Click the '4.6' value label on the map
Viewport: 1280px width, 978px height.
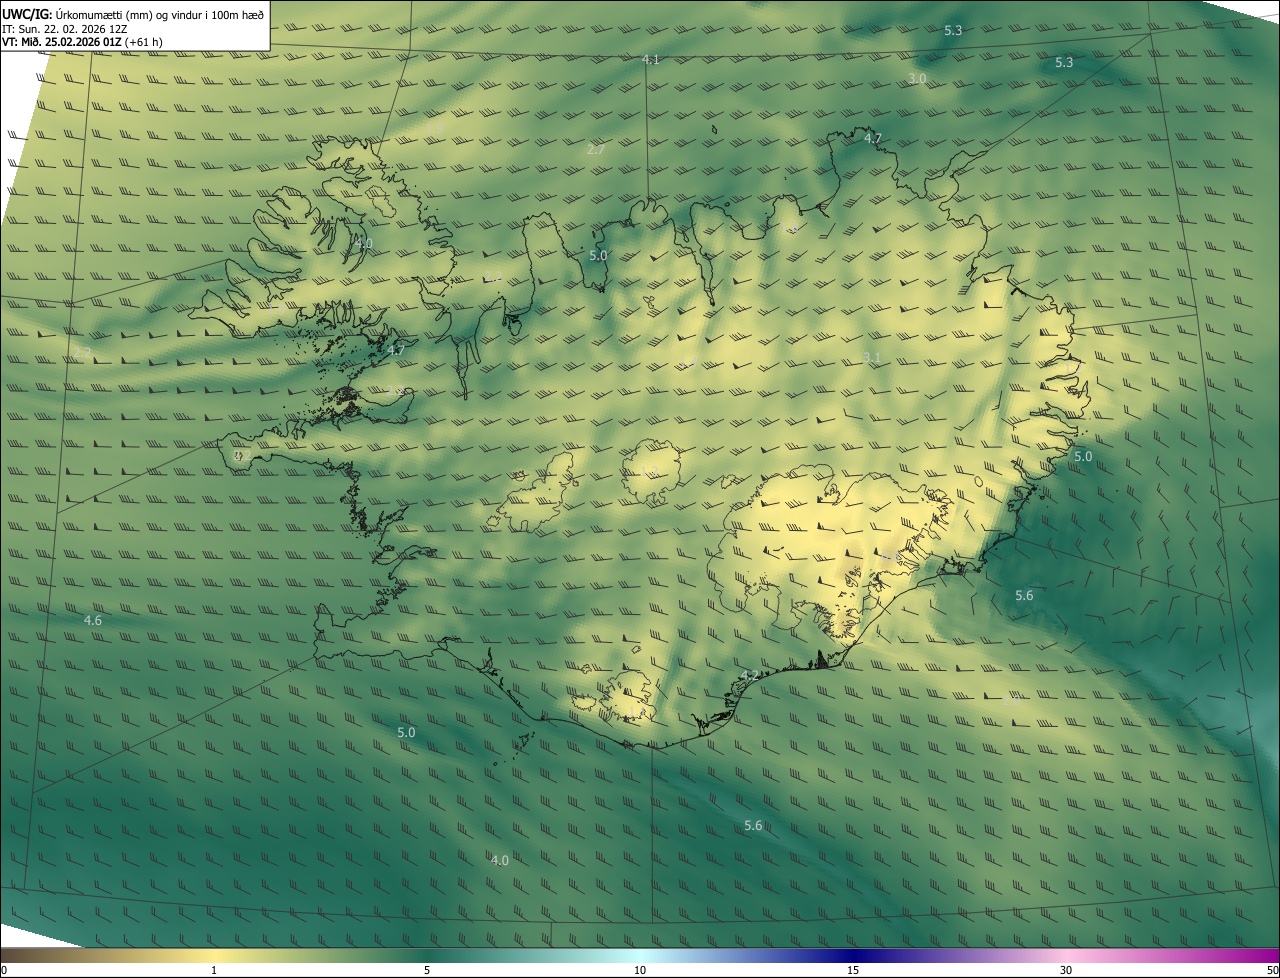click(93, 620)
